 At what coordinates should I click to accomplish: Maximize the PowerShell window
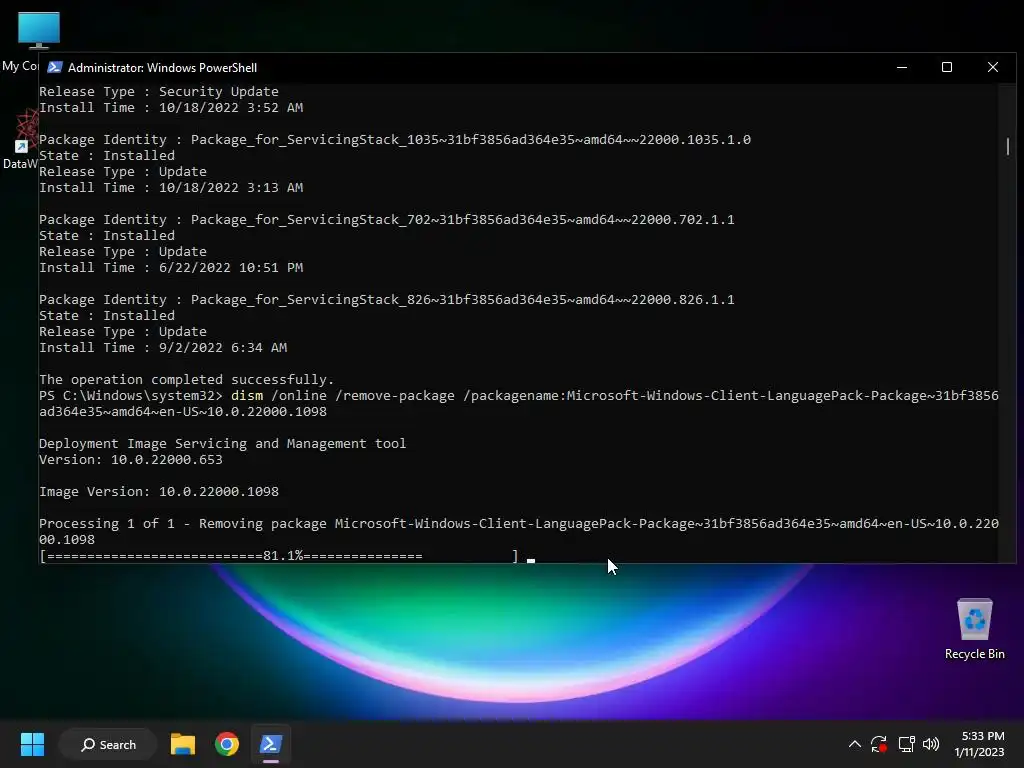click(x=947, y=67)
